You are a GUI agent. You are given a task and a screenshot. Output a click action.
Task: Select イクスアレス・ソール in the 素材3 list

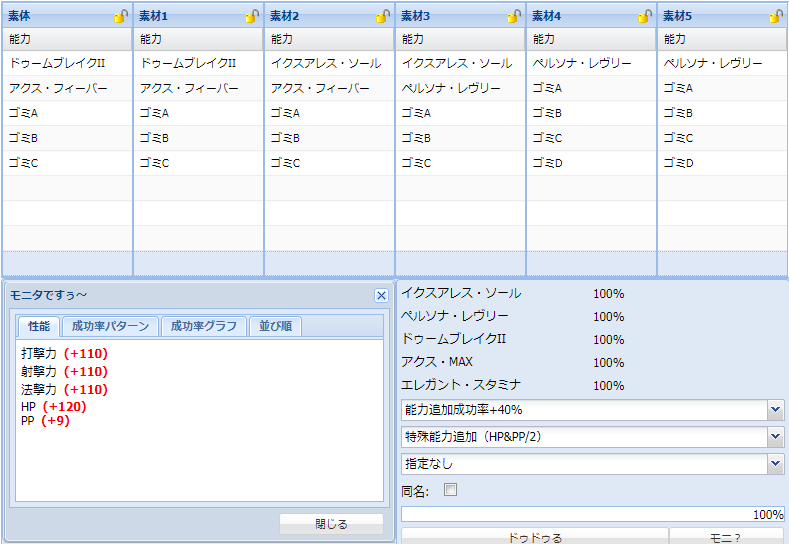(460, 63)
